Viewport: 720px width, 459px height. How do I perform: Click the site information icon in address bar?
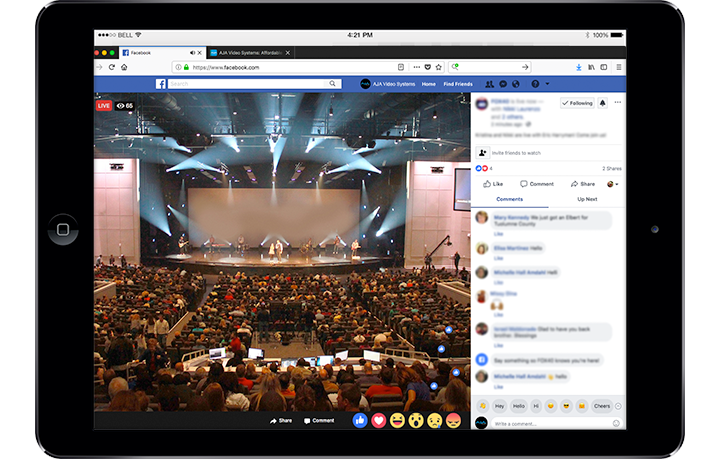click(178, 67)
